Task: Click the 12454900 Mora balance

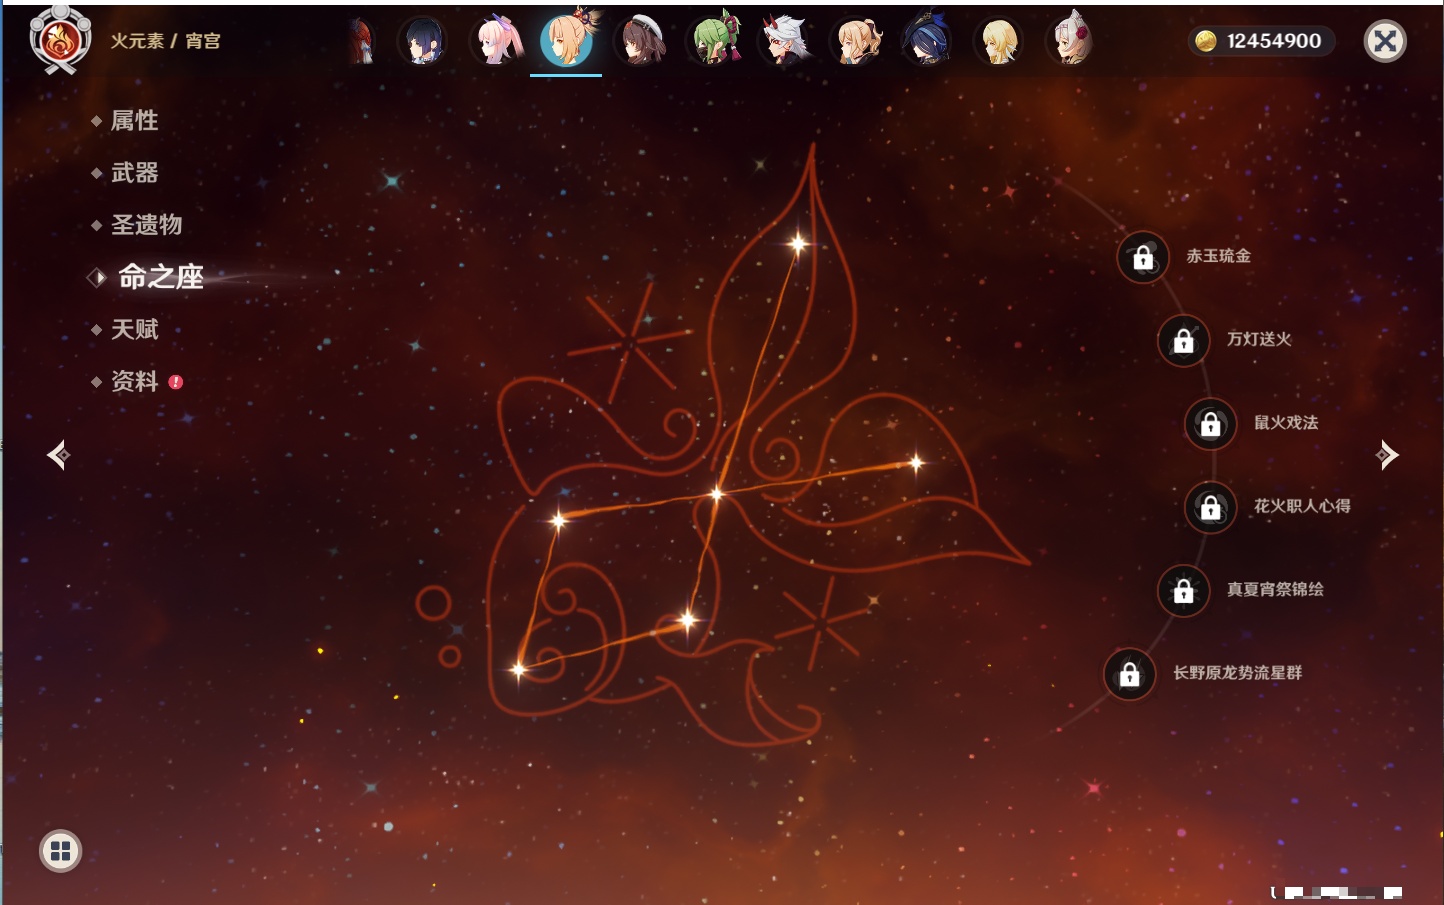Action: coord(1274,41)
